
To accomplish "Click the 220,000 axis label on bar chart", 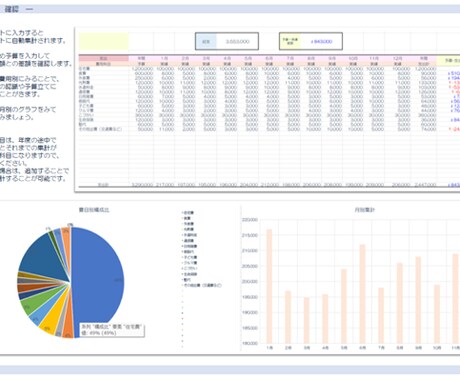I will [250, 220].
